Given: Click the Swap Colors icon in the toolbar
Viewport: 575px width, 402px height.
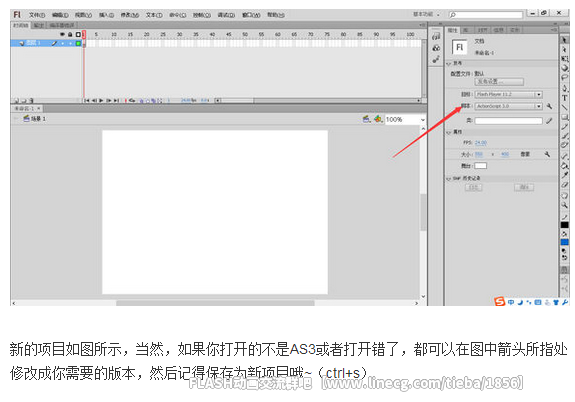Looking at the screenshot, I should pos(565,257).
